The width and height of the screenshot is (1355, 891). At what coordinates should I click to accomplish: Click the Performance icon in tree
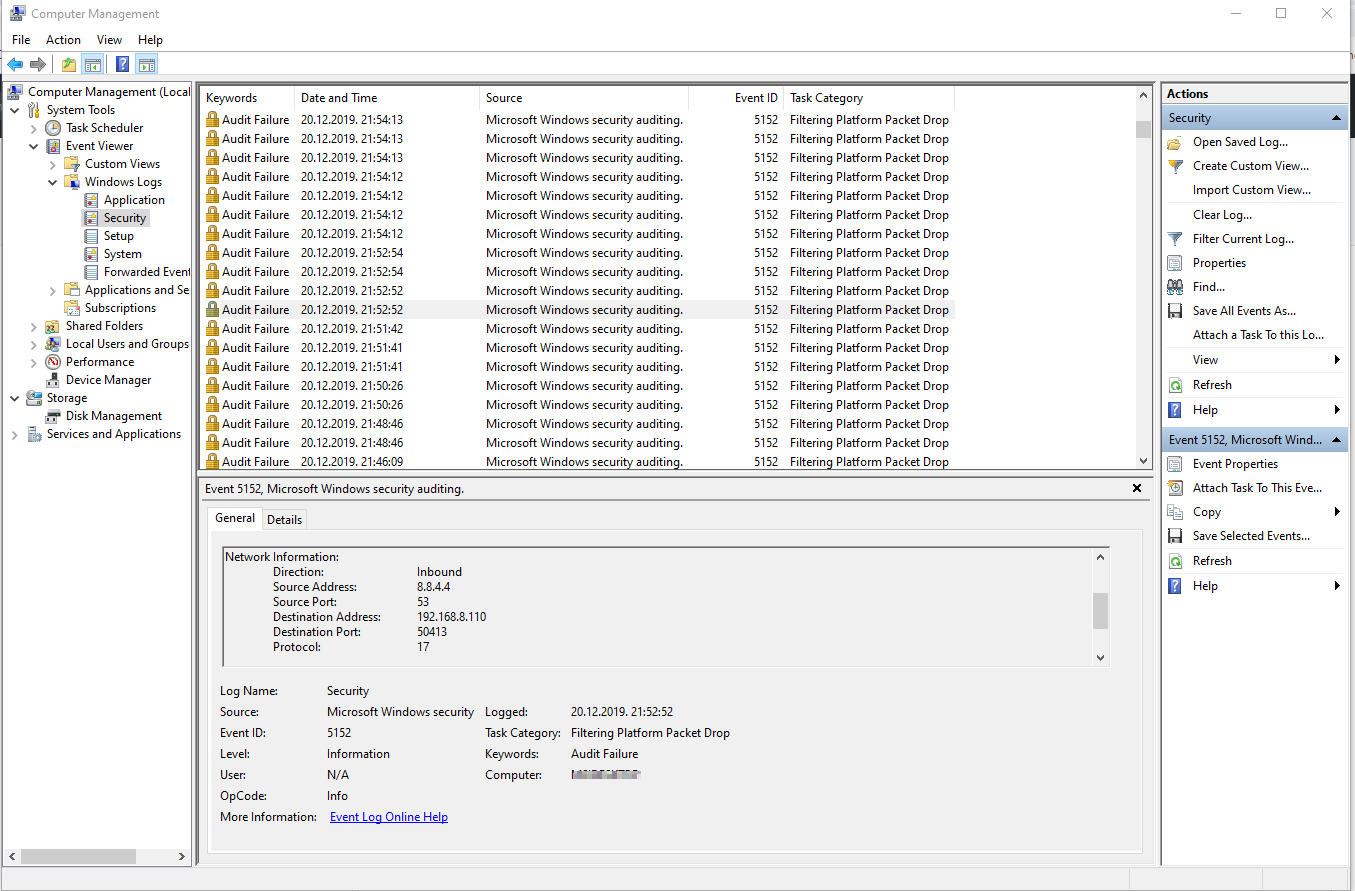pyautogui.click(x=53, y=362)
